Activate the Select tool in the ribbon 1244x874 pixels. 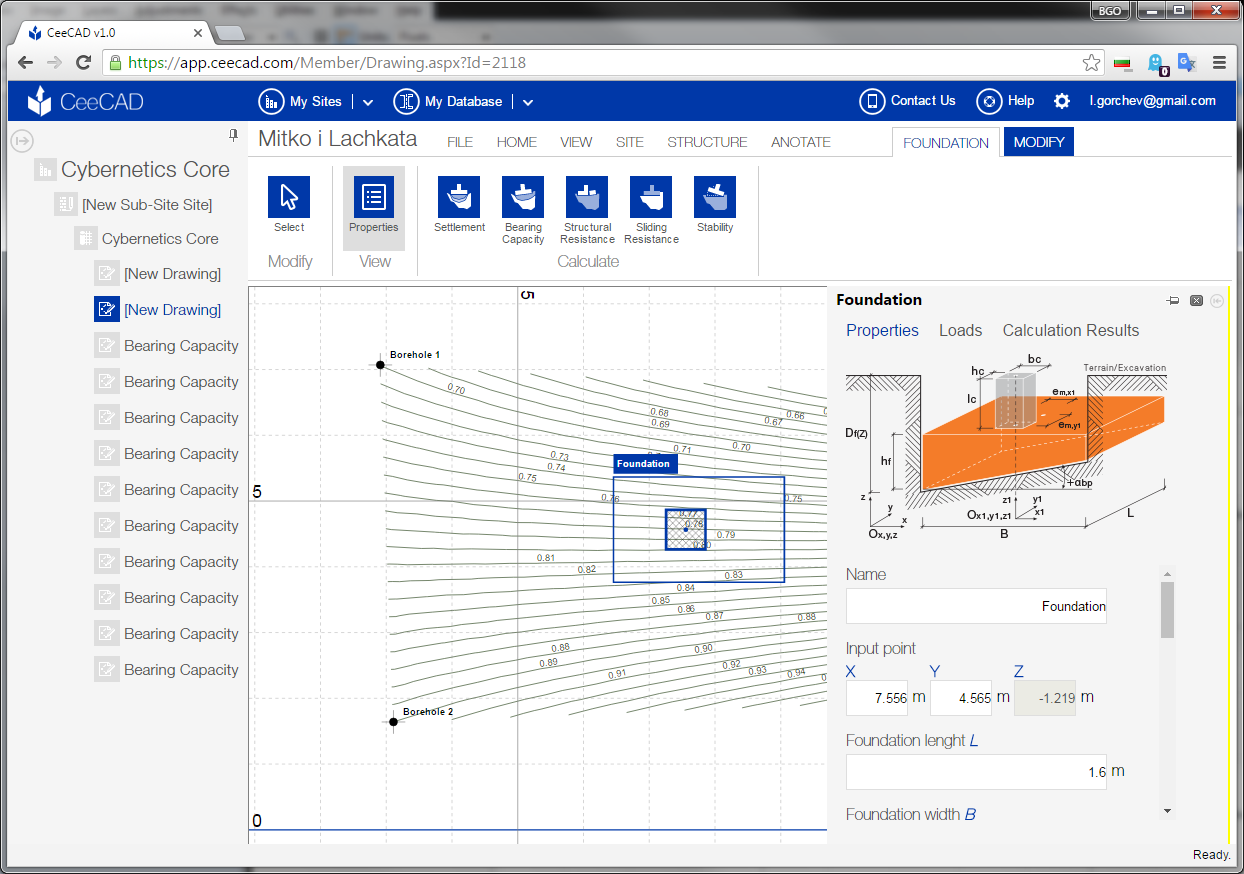click(x=289, y=205)
